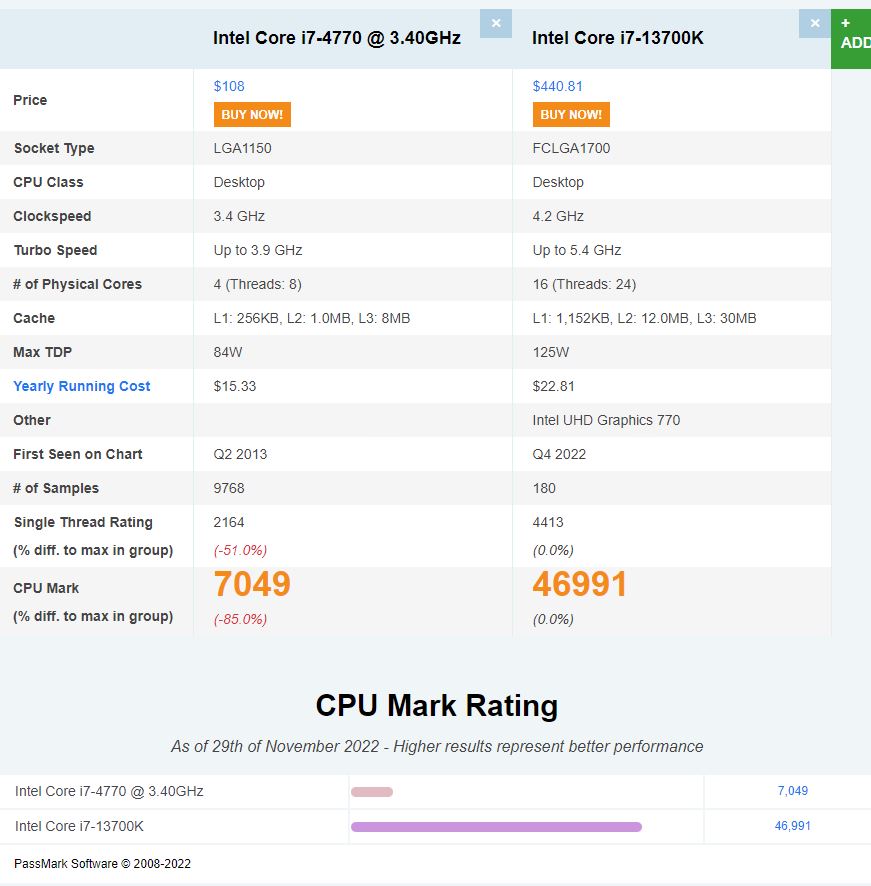
Task: Click Intel Core i7-13700K label in rating chart
Action: pyautogui.click(x=79, y=826)
